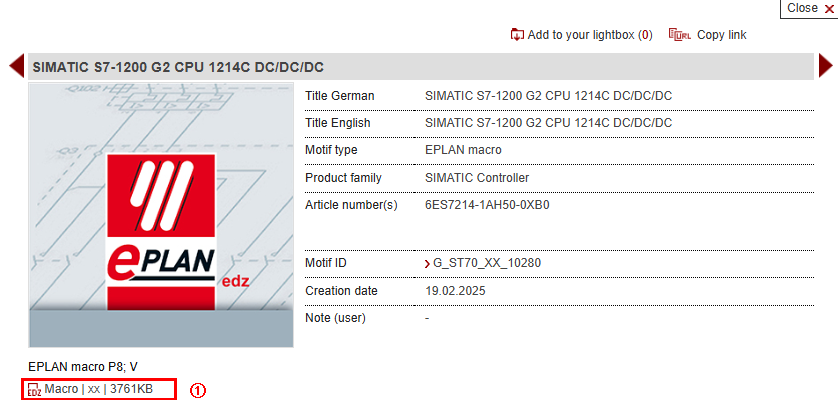Click the 'Copy link' text
Image resolution: width=838 pixels, height=400 pixels.
pyautogui.click(x=722, y=35)
